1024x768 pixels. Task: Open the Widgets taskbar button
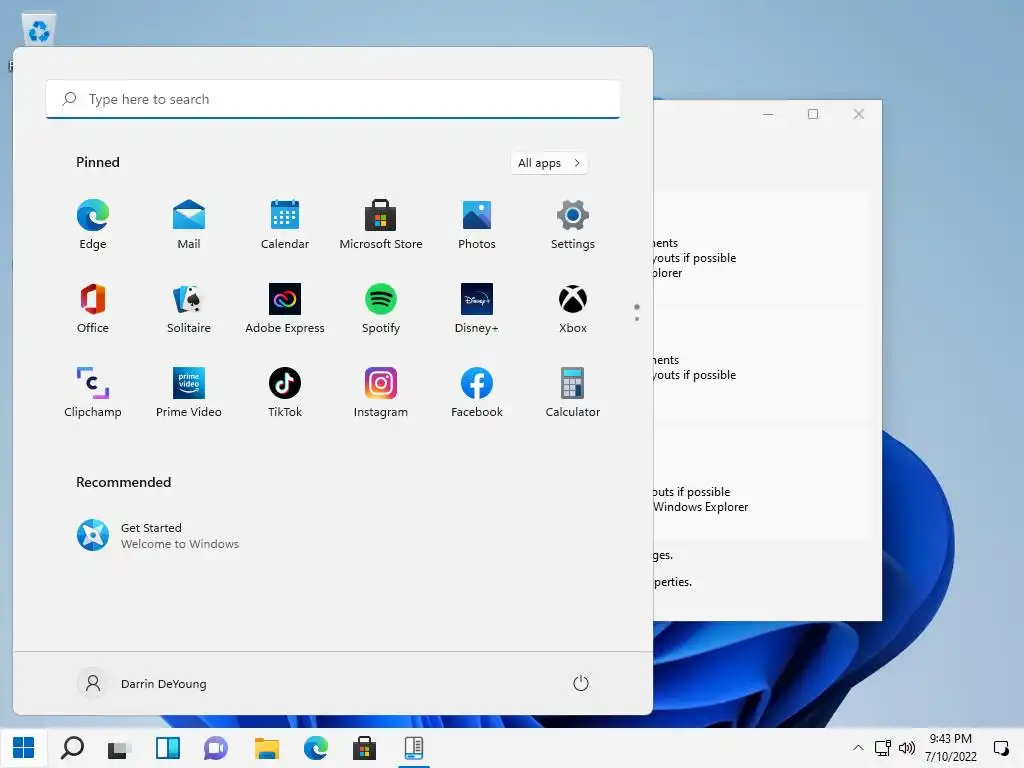tap(168, 748)
